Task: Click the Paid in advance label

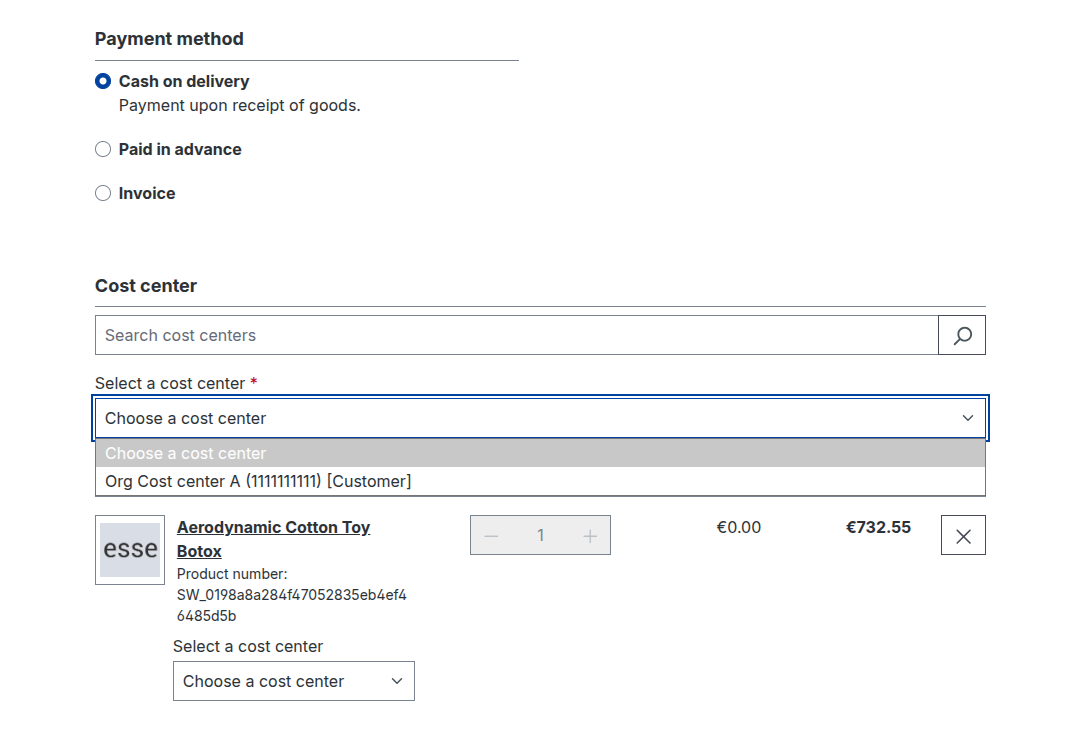Action: click(180, 150)
